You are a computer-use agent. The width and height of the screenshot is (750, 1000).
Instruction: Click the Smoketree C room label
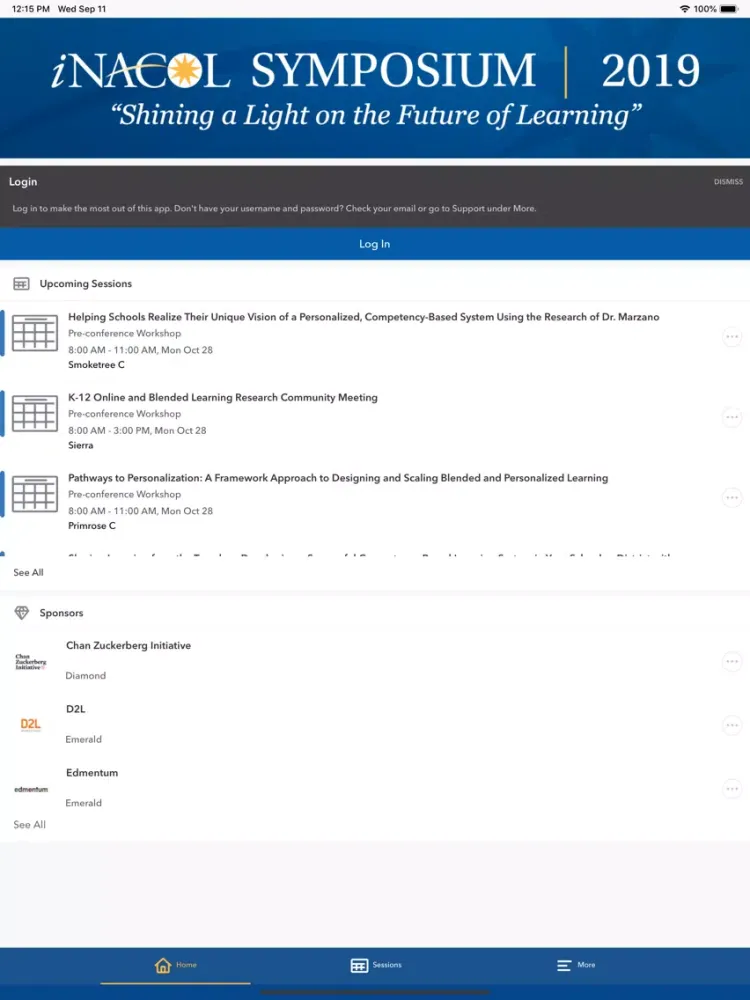click(96, 365)
